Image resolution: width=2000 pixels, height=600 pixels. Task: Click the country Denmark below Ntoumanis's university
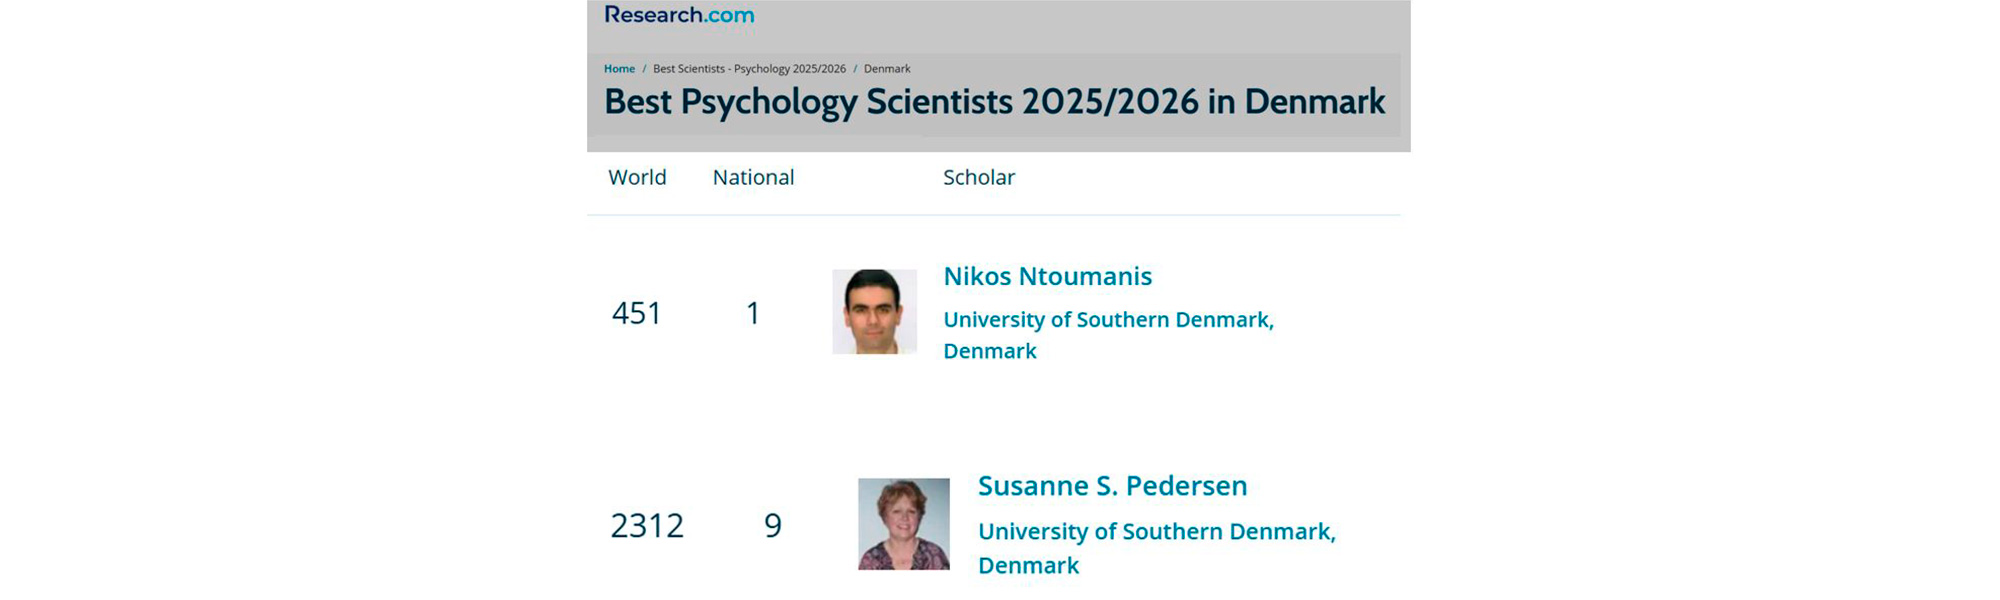coord(990,351)
